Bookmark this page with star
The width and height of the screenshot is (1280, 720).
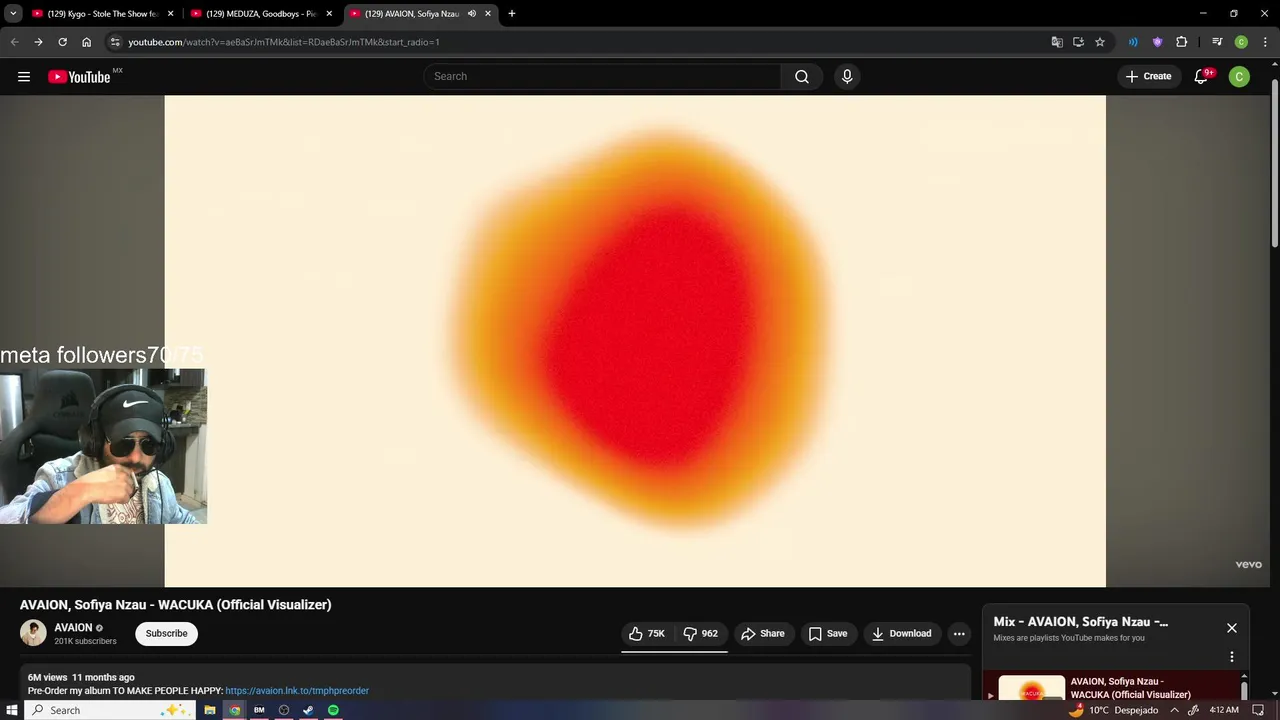1100,42
